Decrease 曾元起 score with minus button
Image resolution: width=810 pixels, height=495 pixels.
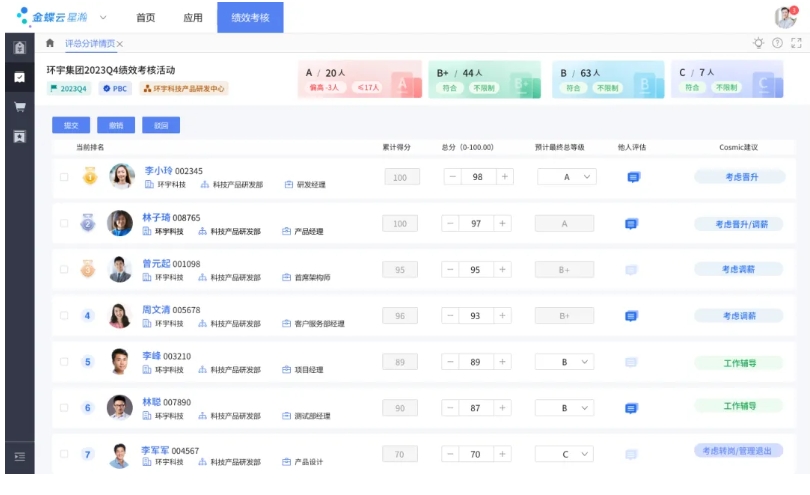(x=450, y=269)
